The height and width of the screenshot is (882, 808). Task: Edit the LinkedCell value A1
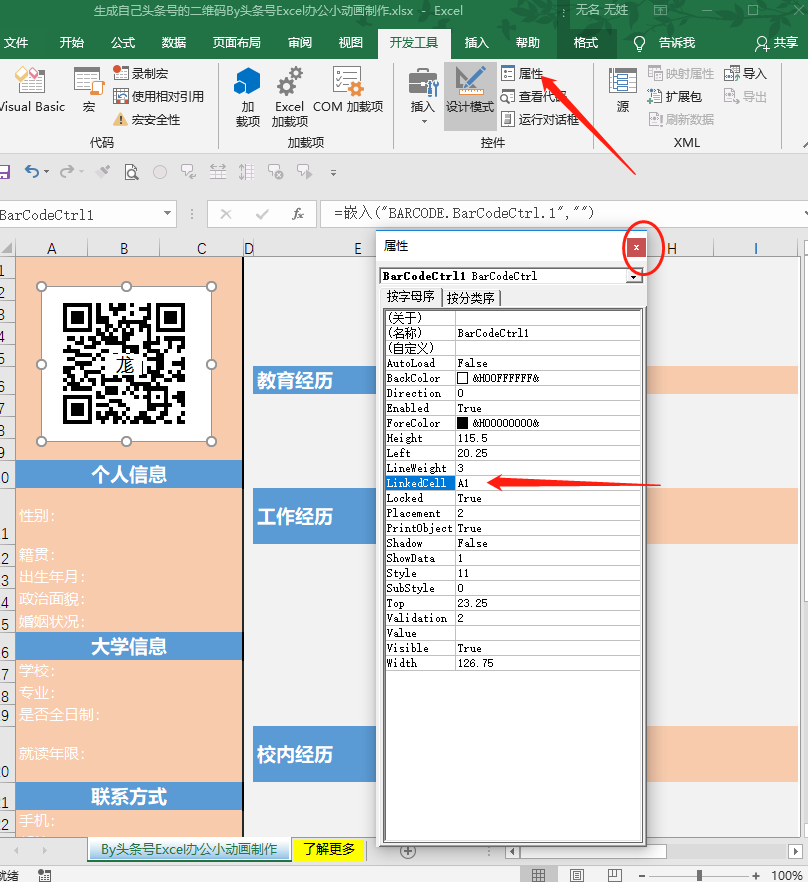point(548,483)
